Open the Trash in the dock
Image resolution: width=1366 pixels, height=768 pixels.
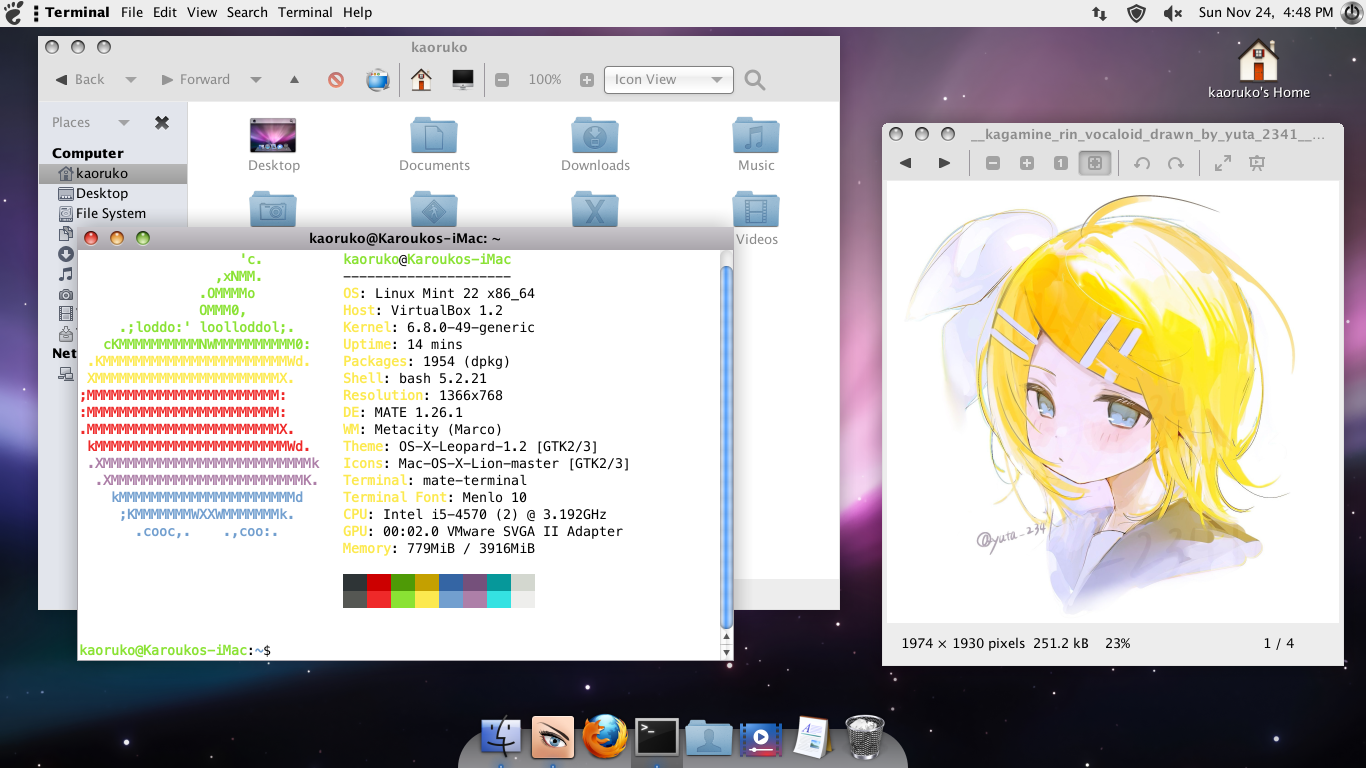point(865,738)
